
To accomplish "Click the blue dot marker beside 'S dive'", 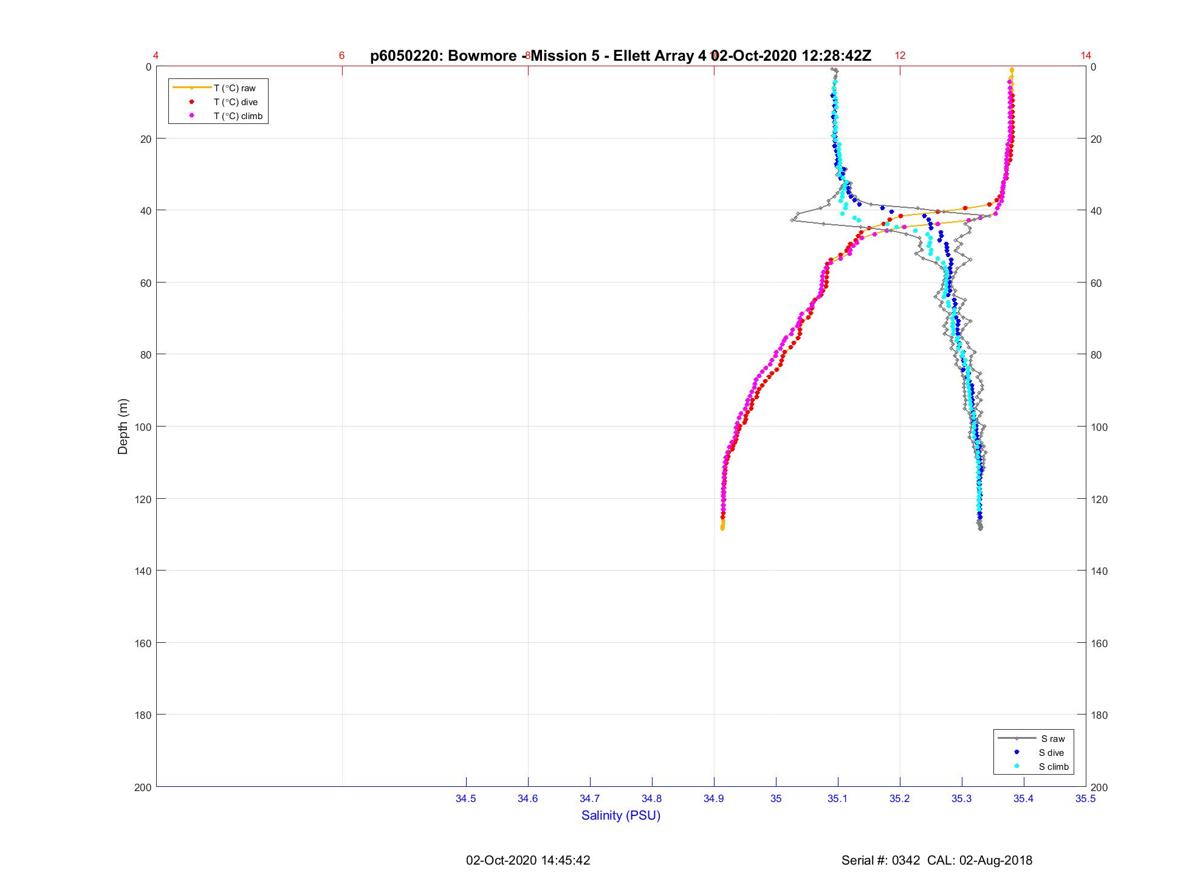I will coord(1017,752).
